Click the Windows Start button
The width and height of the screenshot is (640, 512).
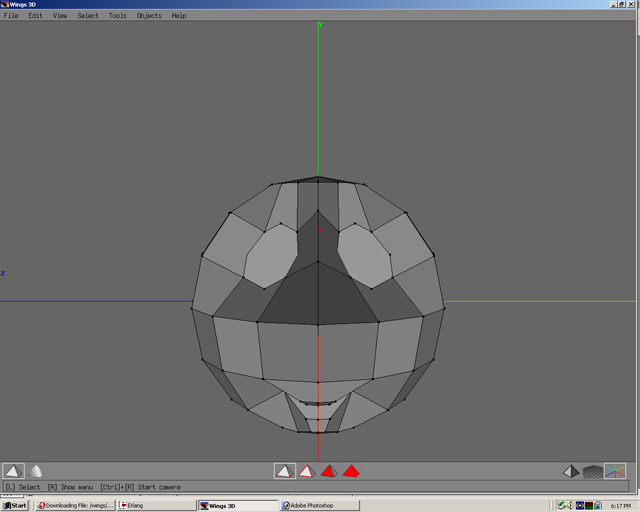click(x=15, y=505)
